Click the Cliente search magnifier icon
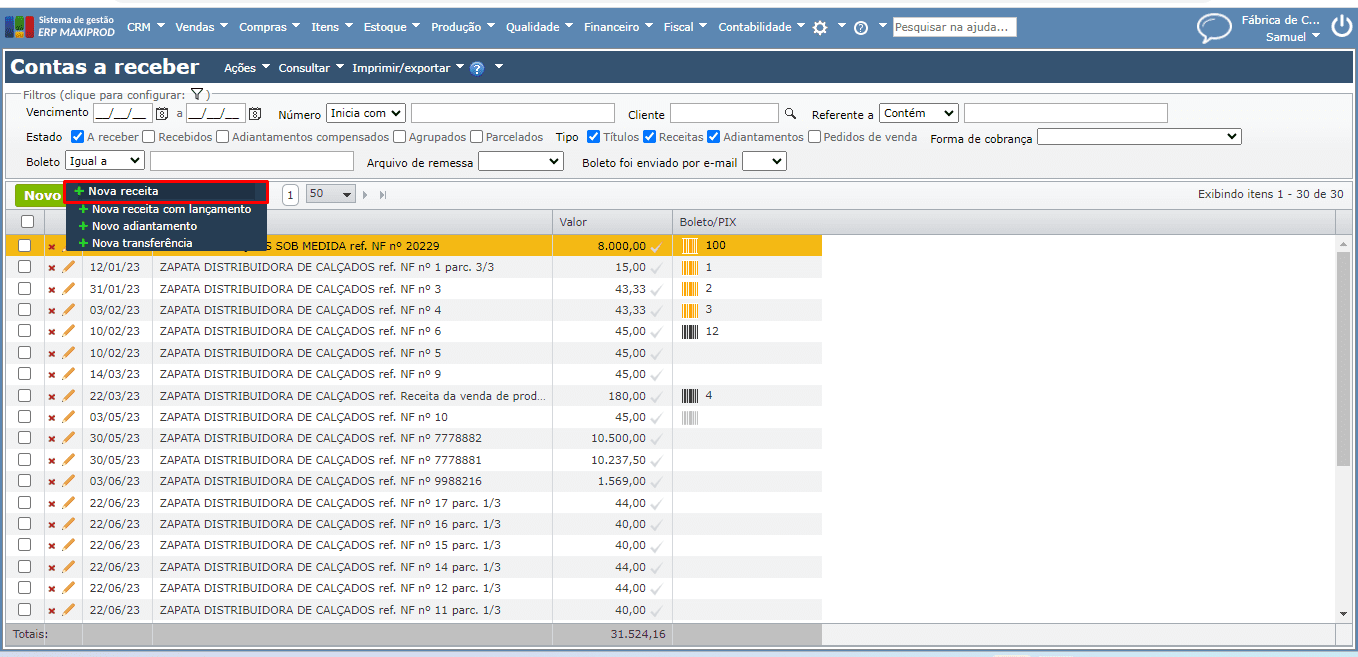Viewport: 1358px width, 657px height. tap(790, 114)
